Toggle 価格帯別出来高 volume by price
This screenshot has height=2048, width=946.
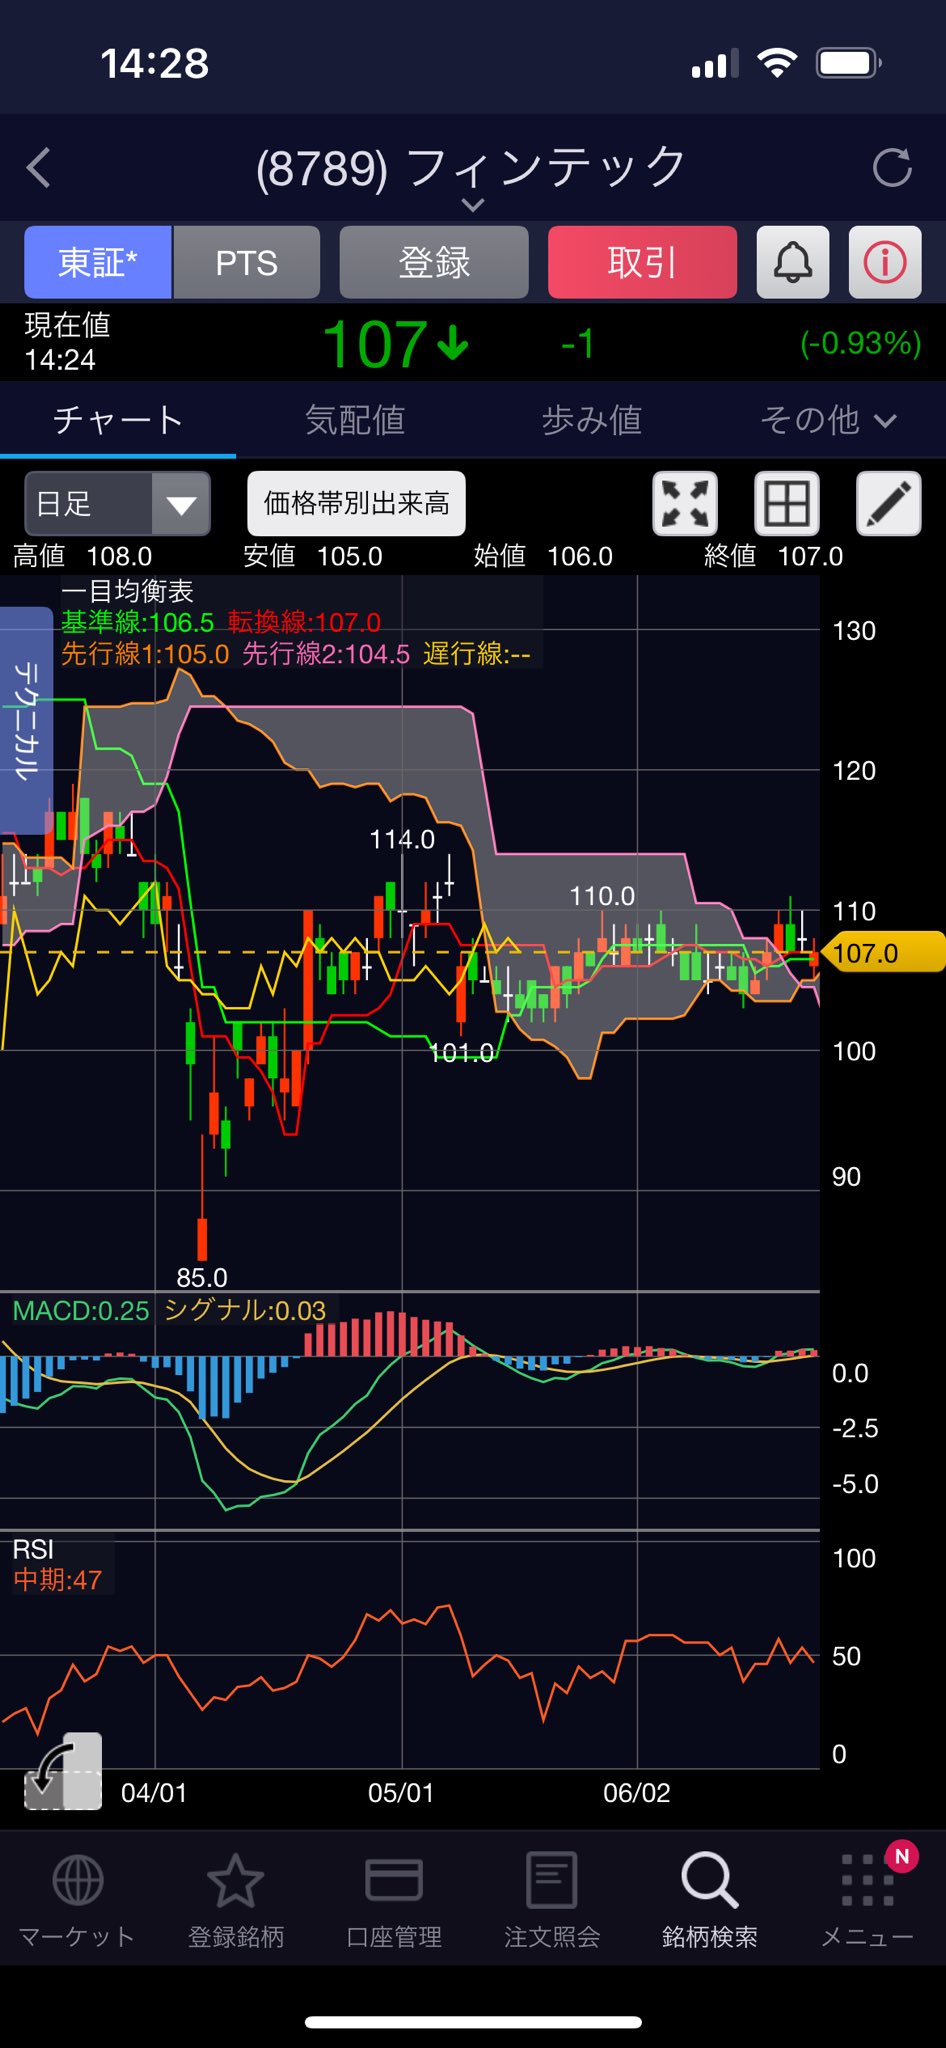tap(356, 503)
